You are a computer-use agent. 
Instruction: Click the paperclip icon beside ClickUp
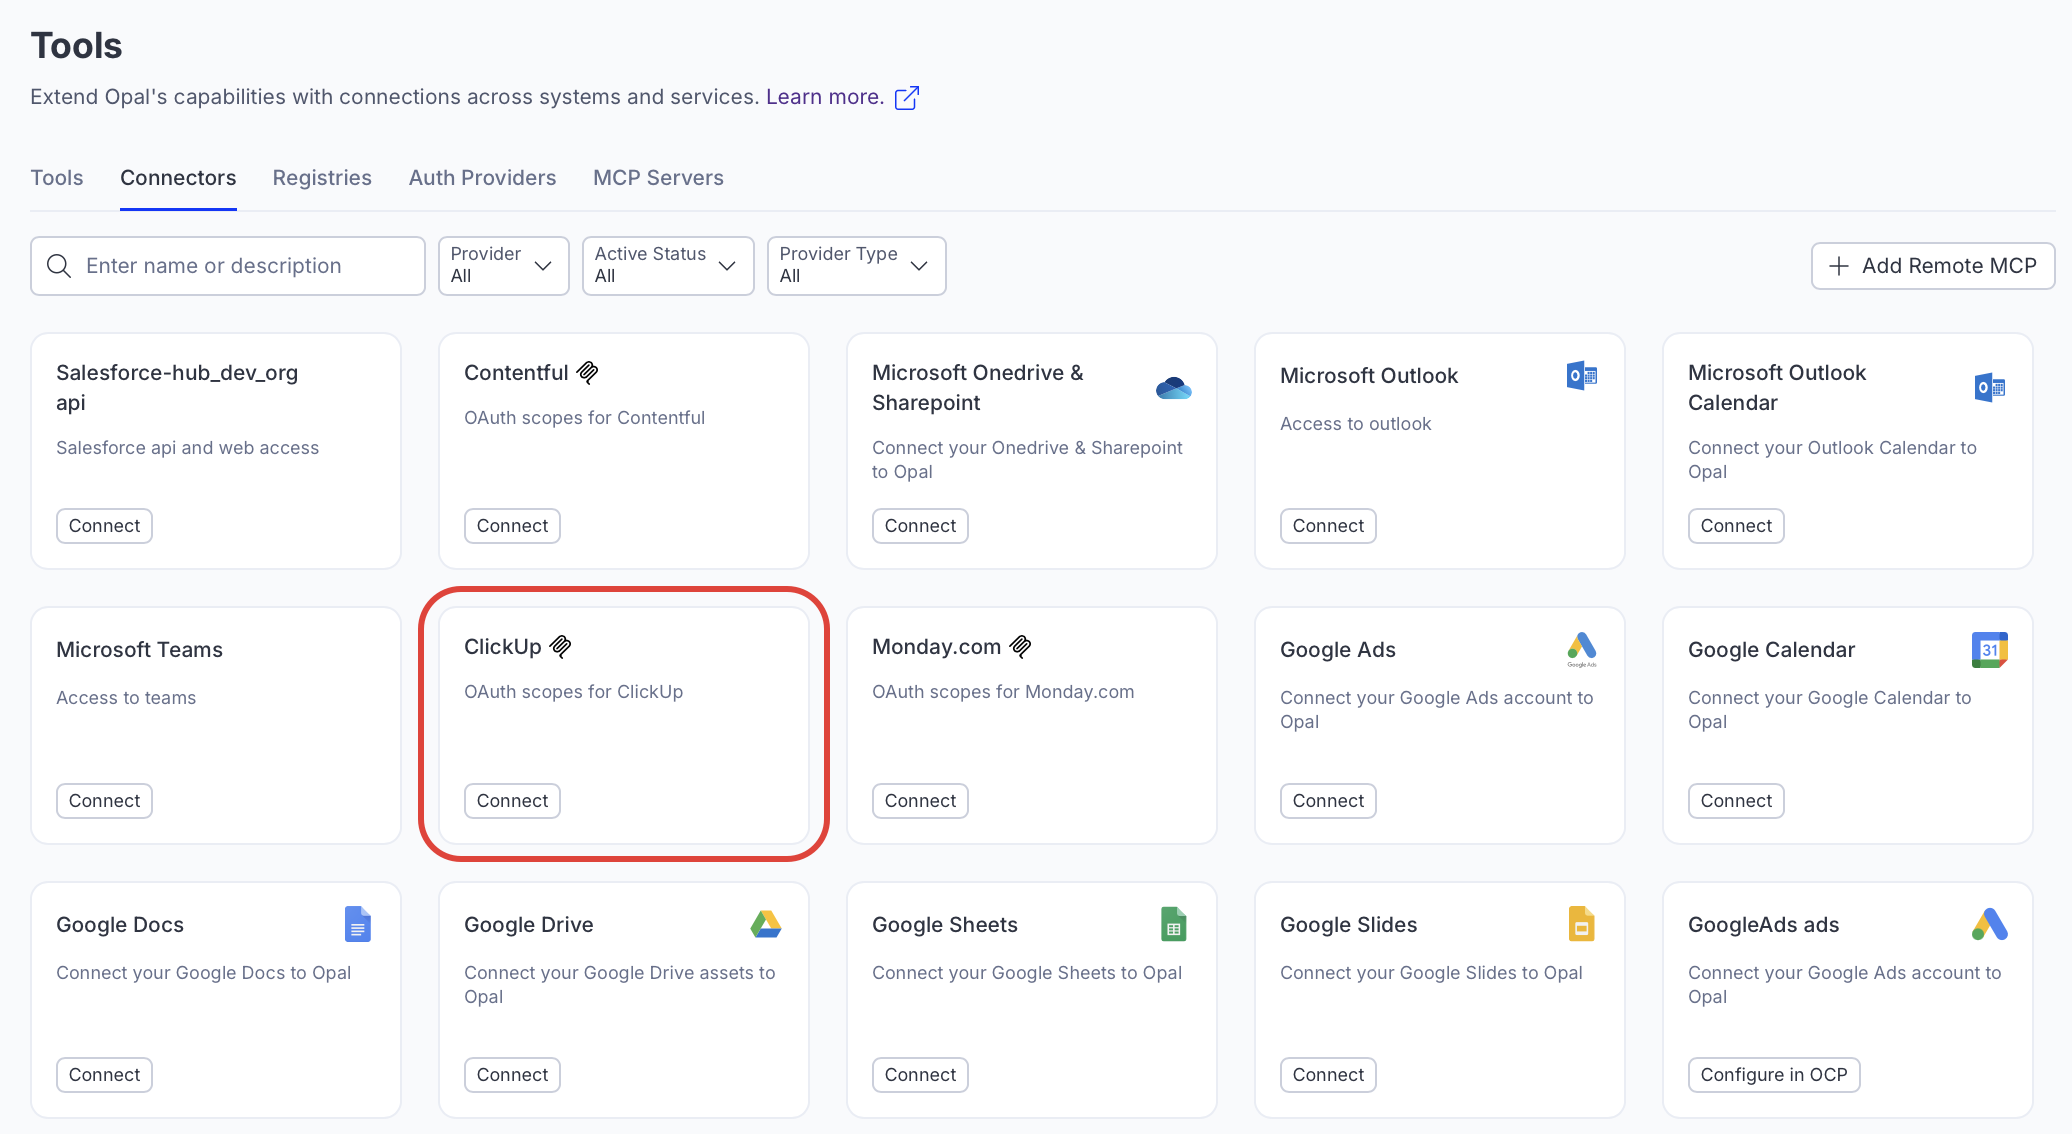[x=560, y=645]
